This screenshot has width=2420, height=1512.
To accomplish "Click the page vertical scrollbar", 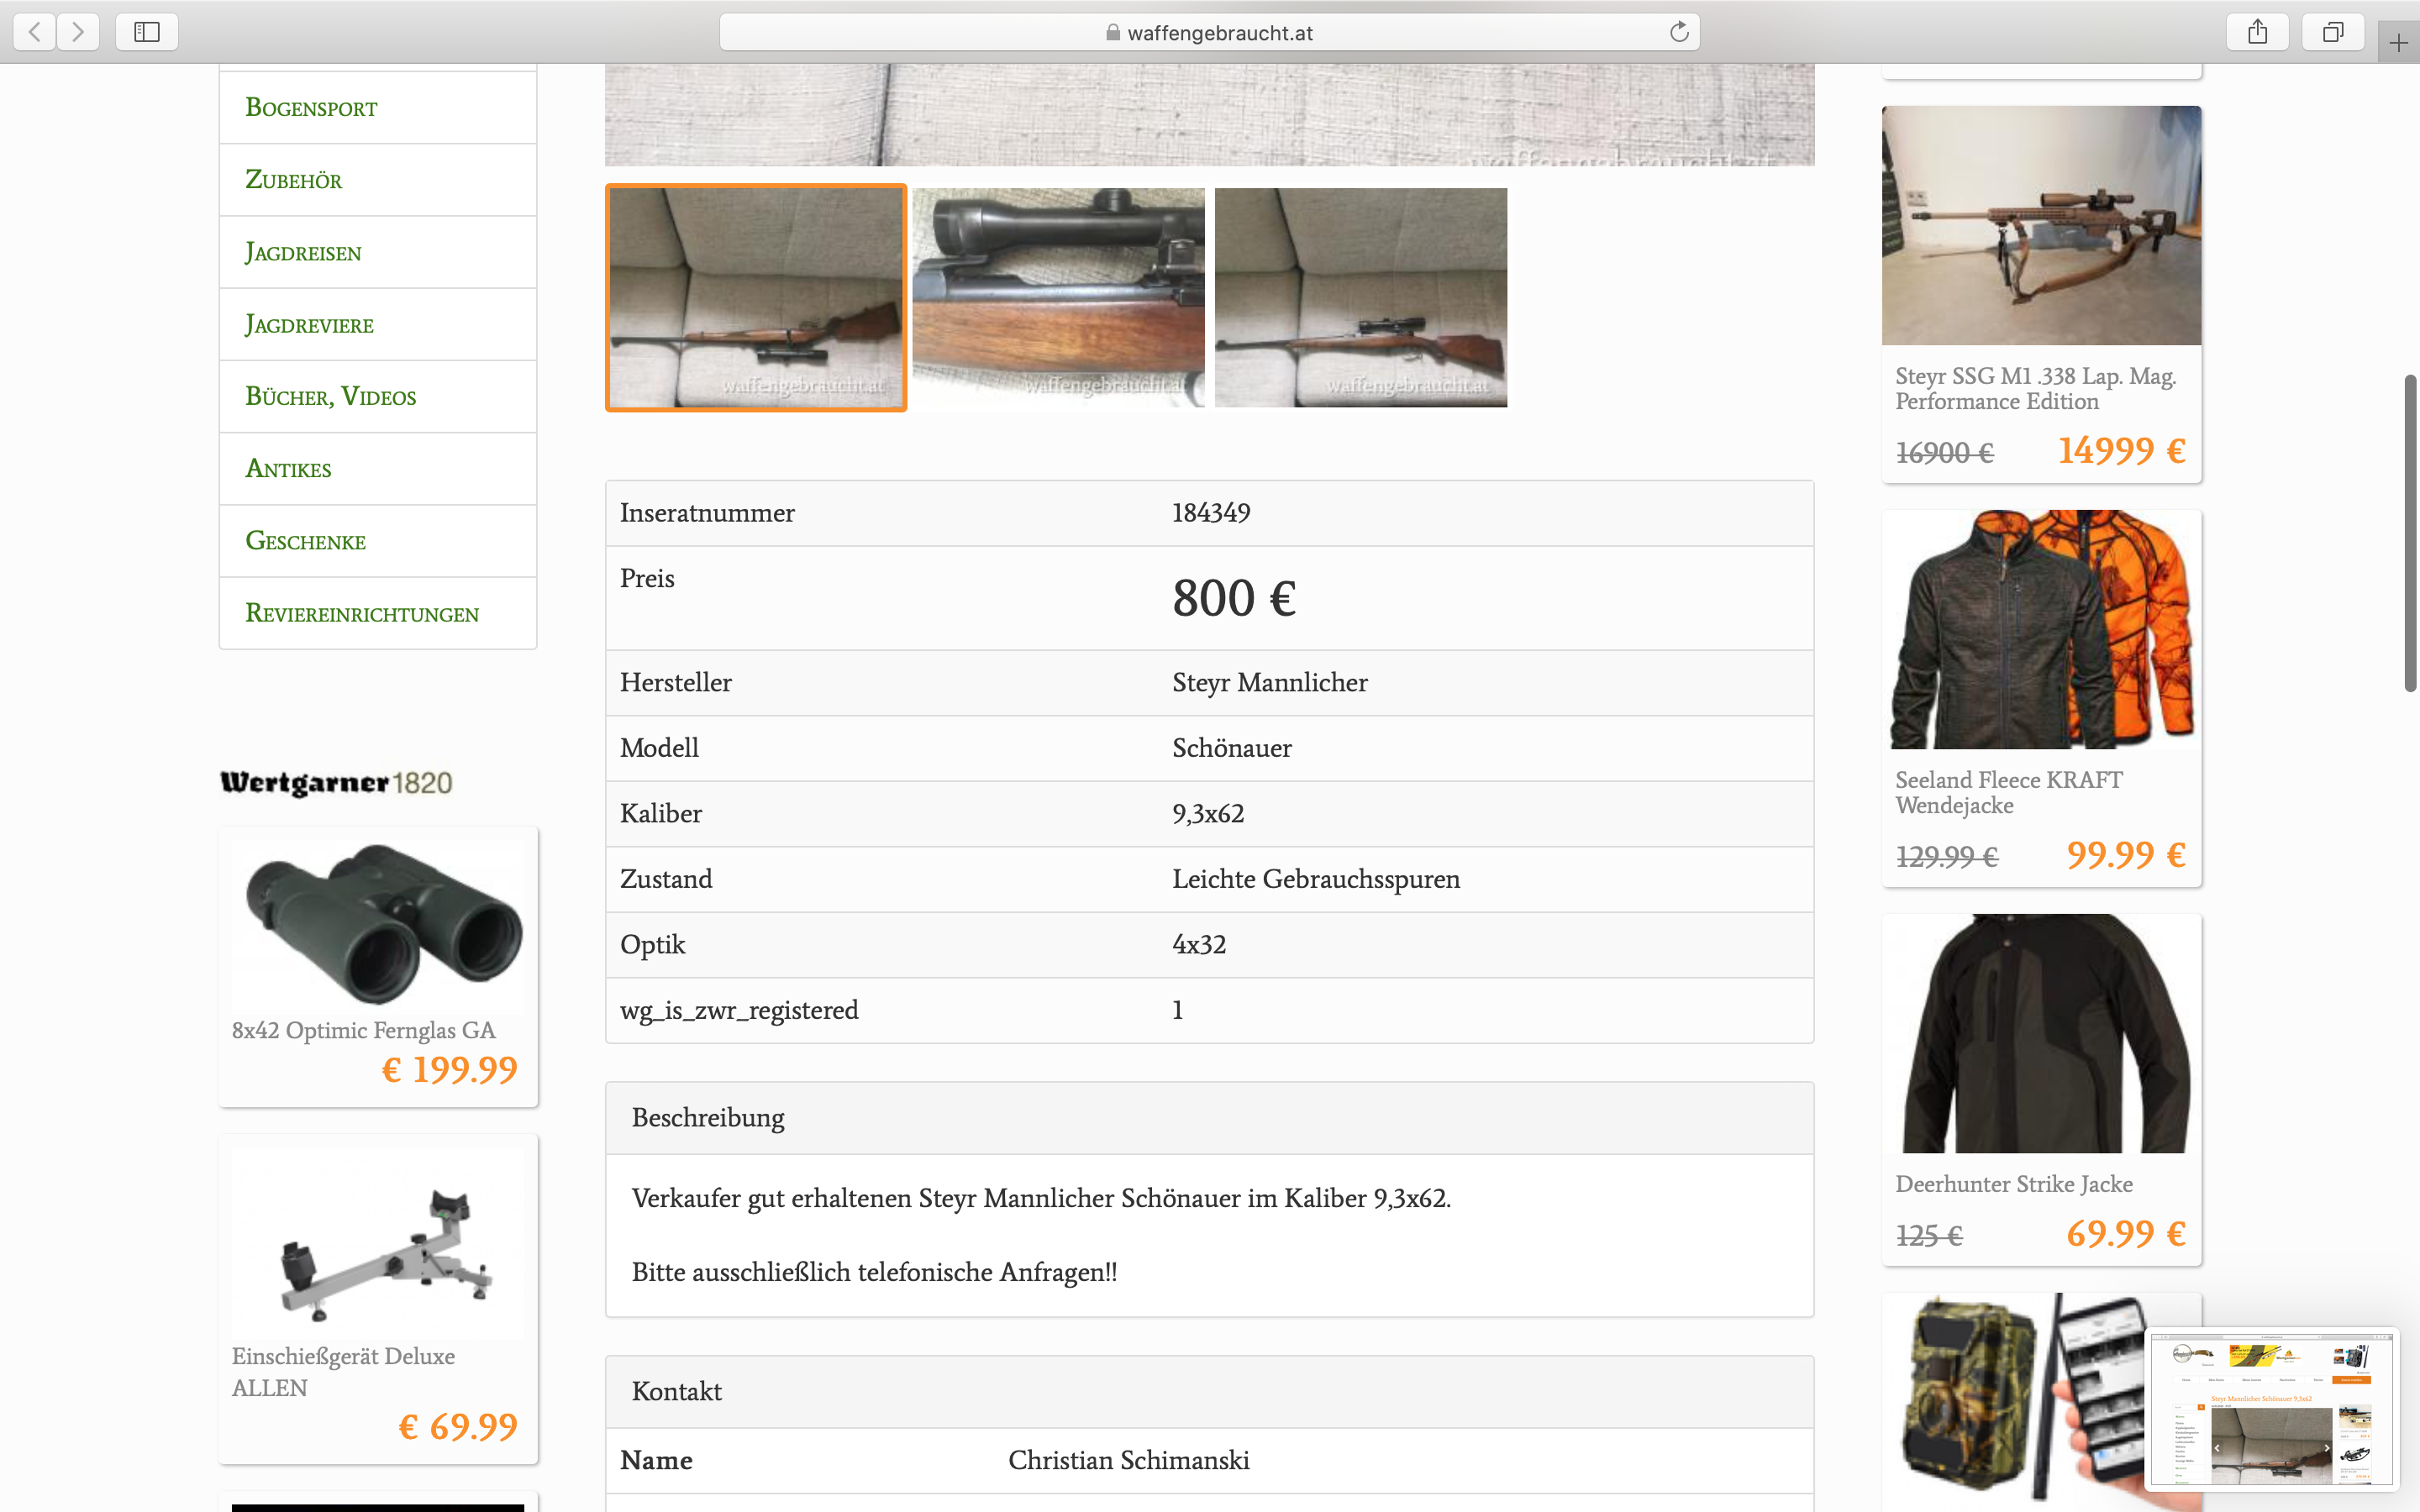I will (x=2410, y=533).
